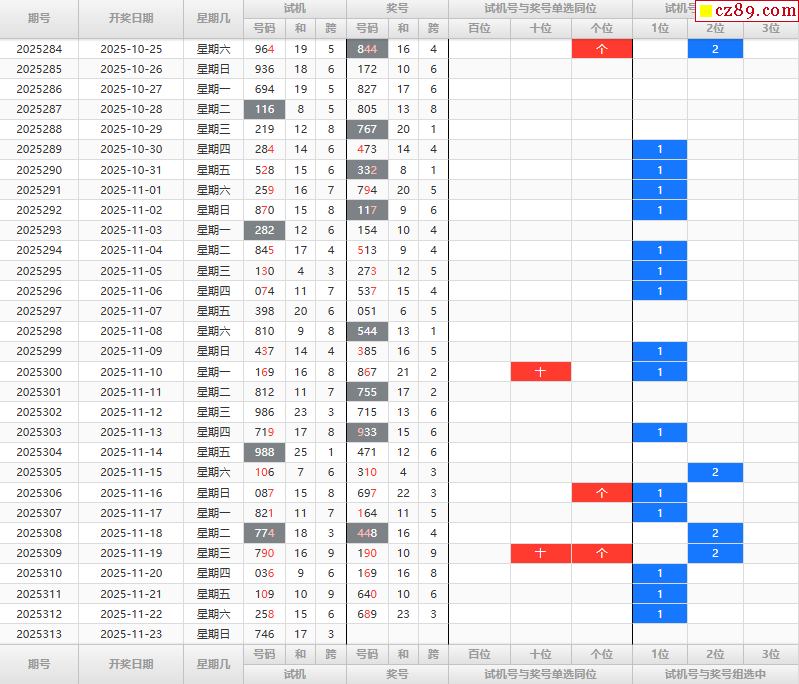The width and height of the screenshot is (799, 684).
Task: Click red 十 marker in row 2025309
Action: click(540, 553)
